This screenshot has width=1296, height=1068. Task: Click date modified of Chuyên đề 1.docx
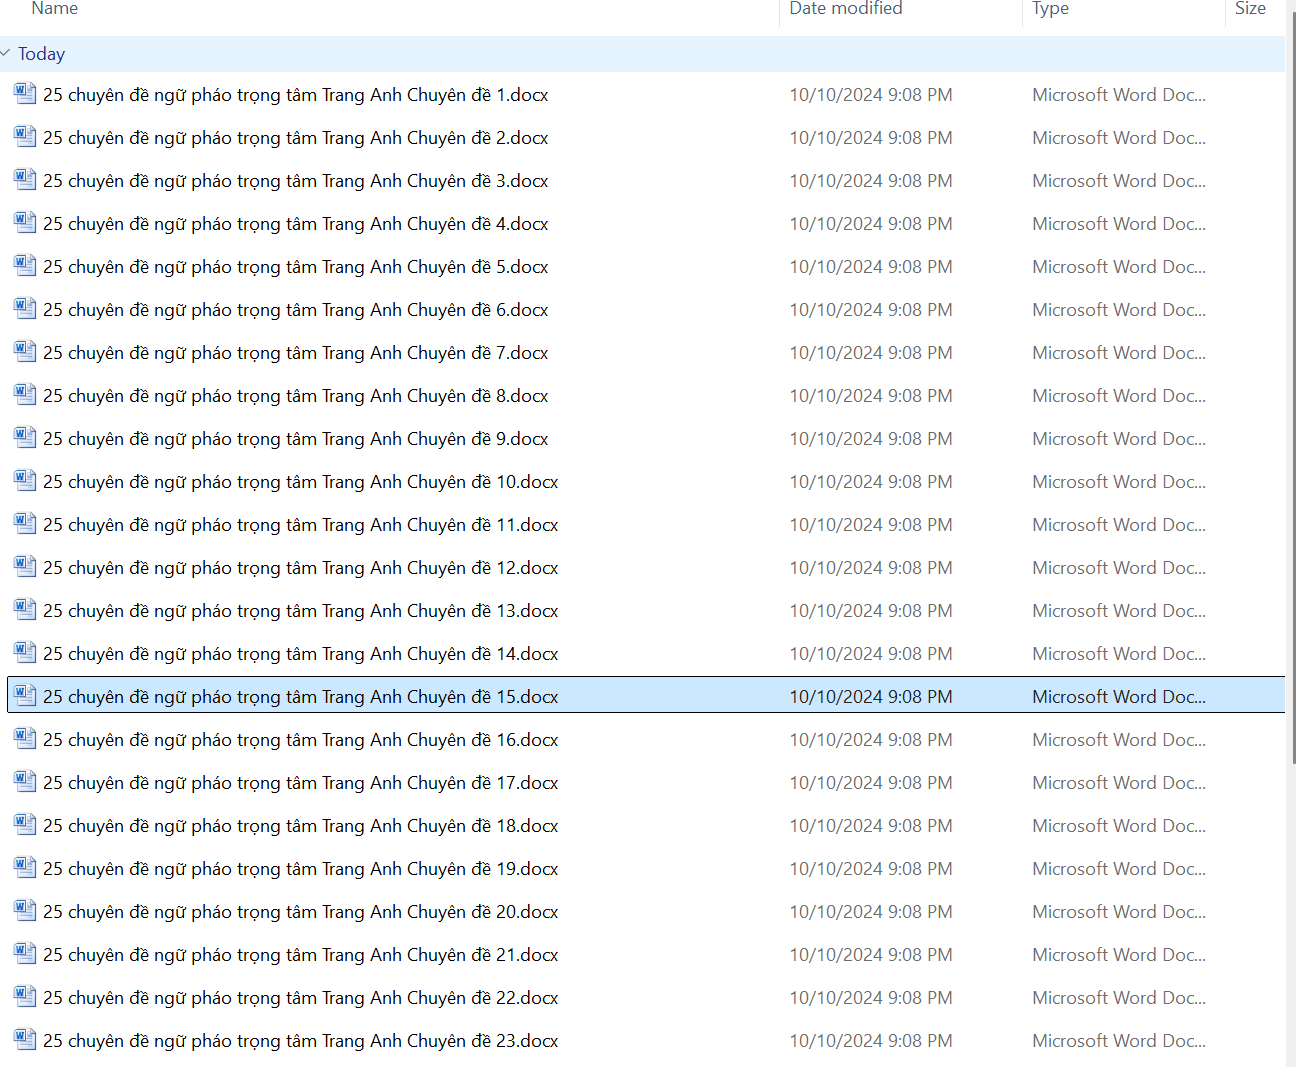tap(871, 95)
